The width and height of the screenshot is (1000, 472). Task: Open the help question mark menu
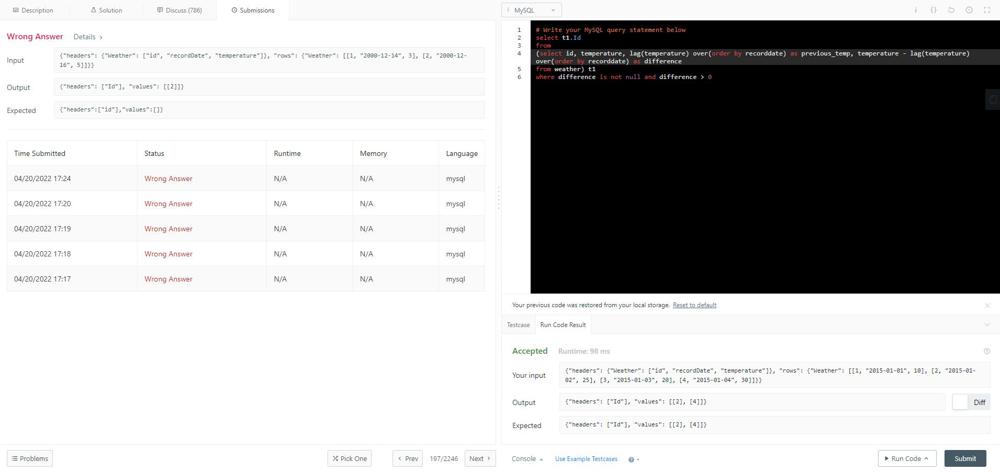click(x=633, y=459)
